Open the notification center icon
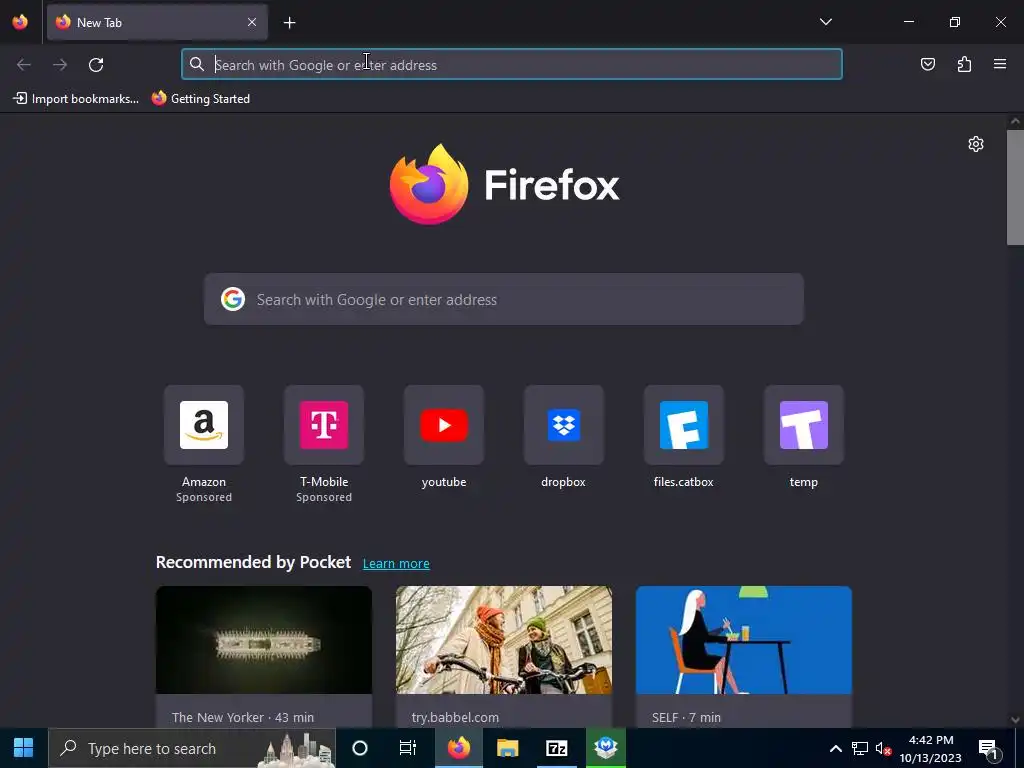The width and height of the screenshot is (1024, 768). pyautogui.click(x=989, y=748)
